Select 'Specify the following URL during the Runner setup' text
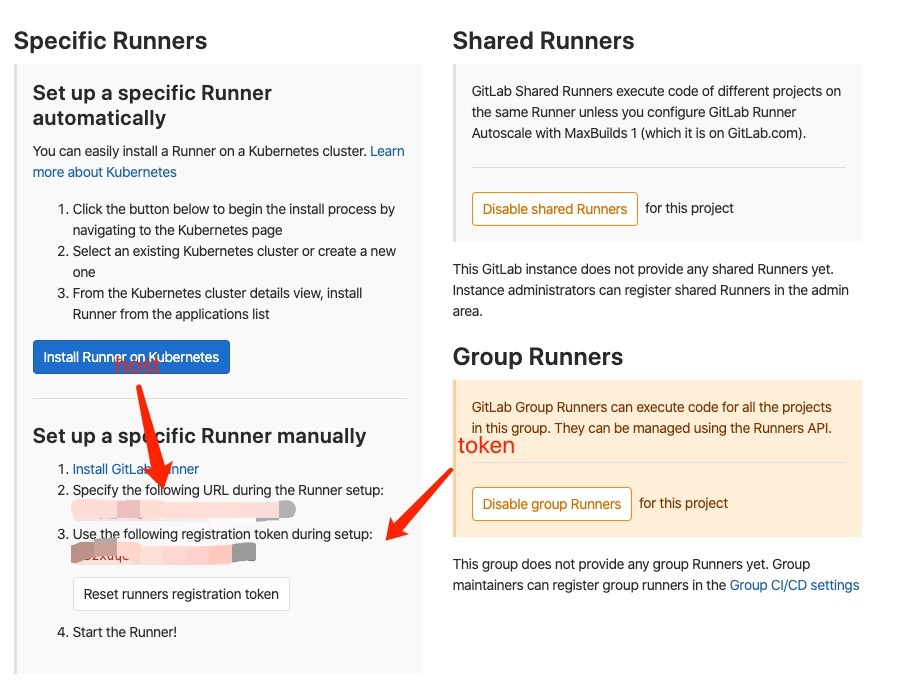The height and width of the screenshot is (680, 923). click(x=228, y=490)
